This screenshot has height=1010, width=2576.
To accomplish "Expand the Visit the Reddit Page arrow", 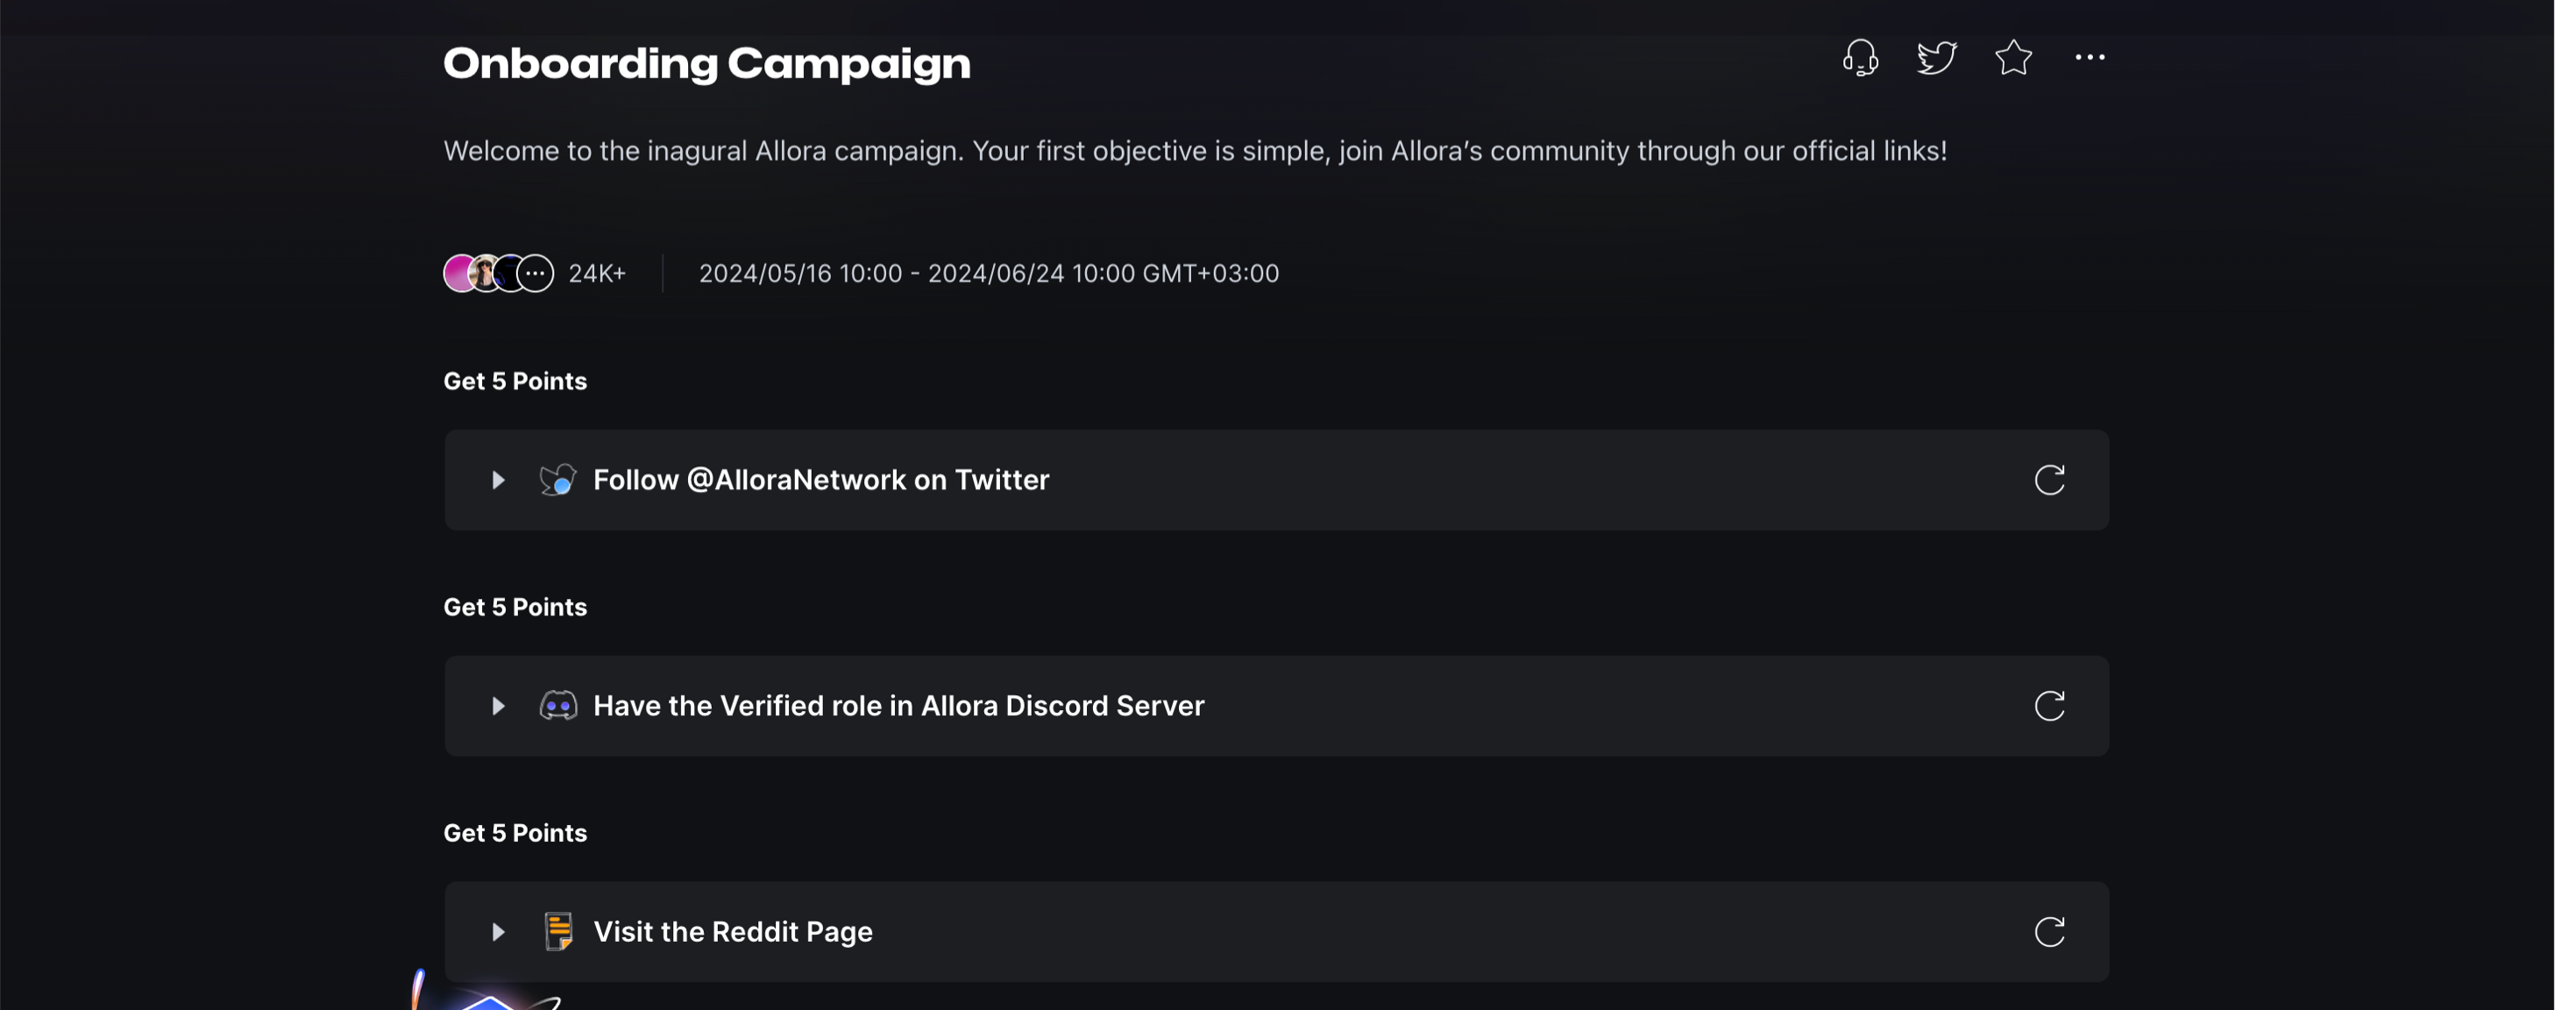I will (x=498, y=932).
